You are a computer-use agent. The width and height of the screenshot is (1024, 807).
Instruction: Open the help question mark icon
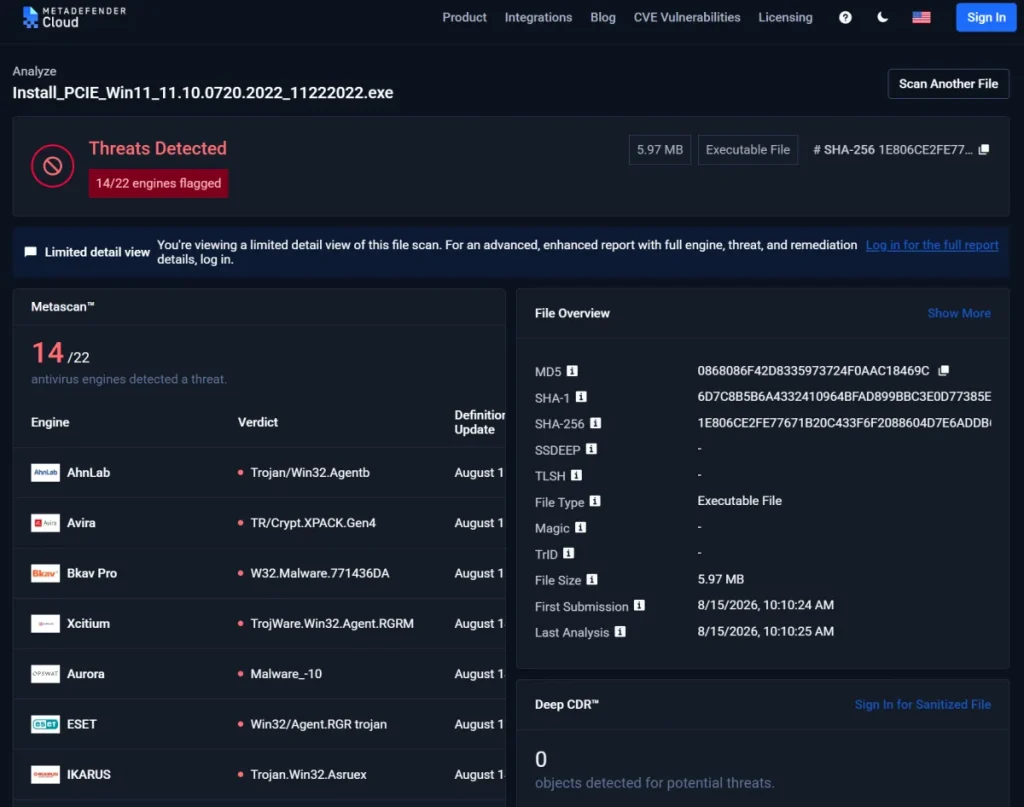point(845,18)
